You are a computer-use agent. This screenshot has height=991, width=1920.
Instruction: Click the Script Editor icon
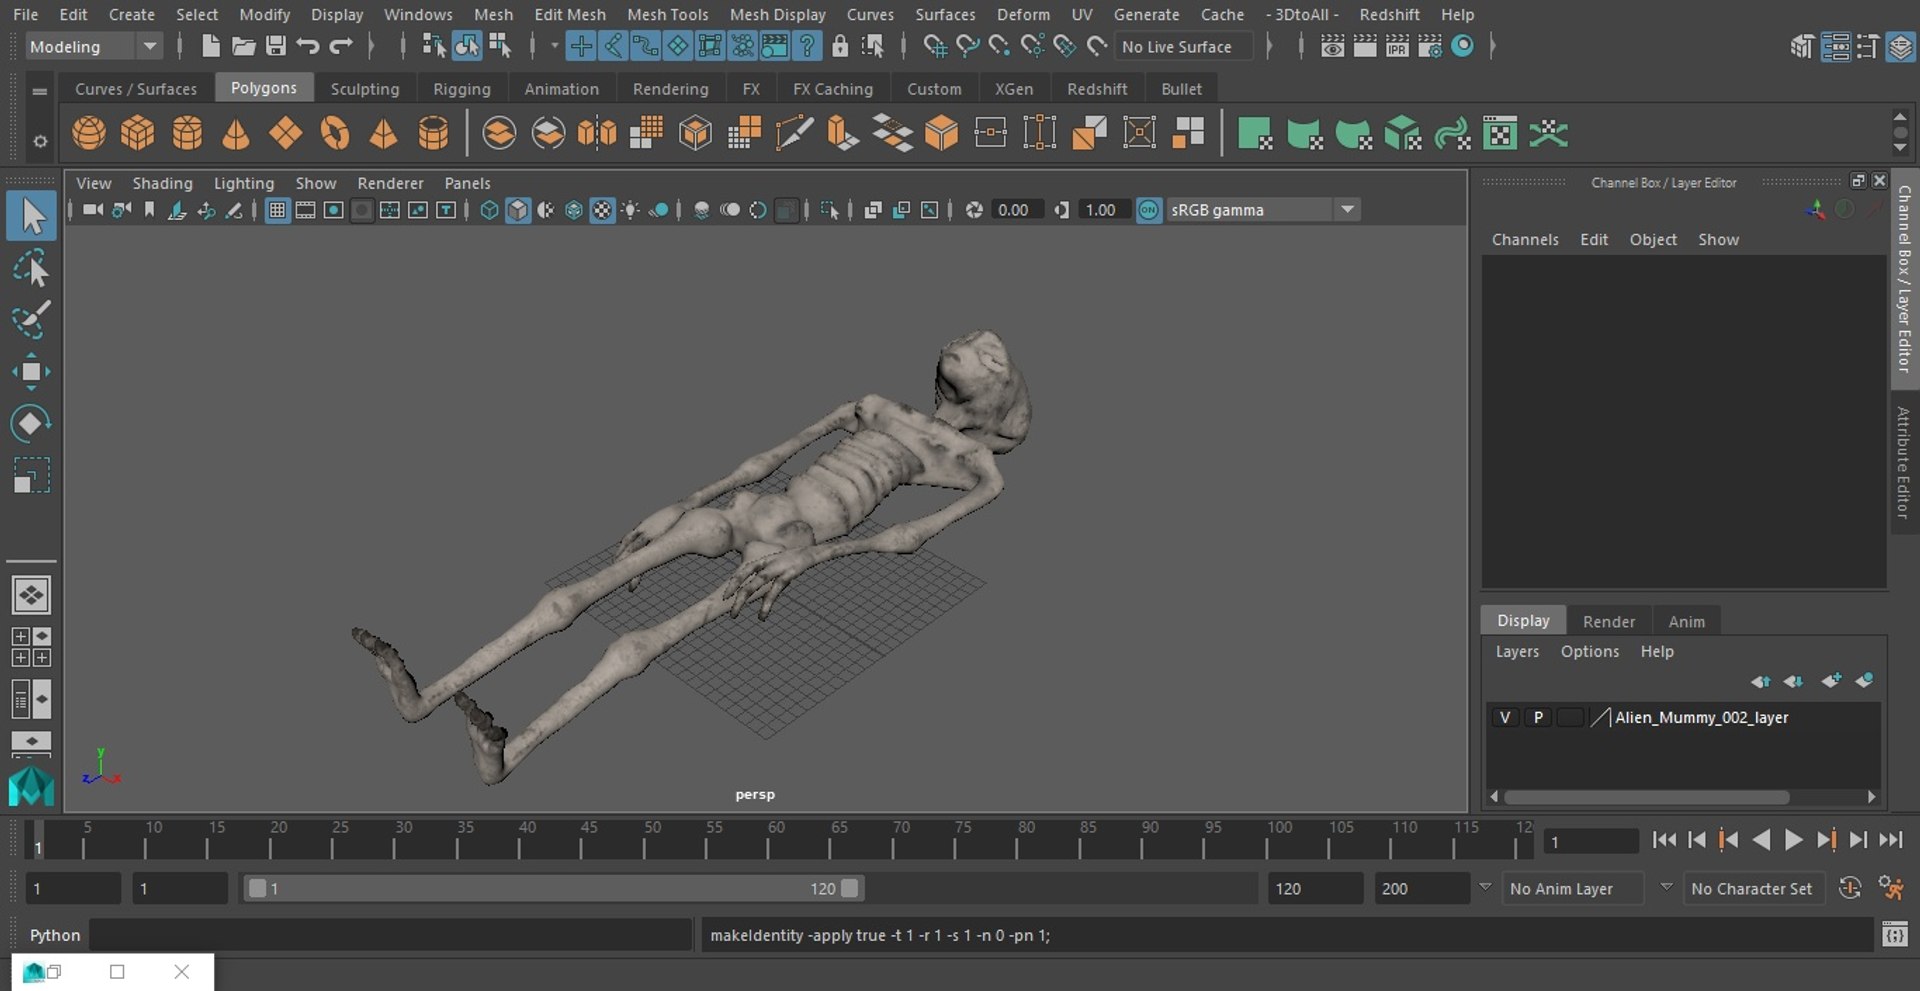pyautogui.click(x=1894, y=935)
